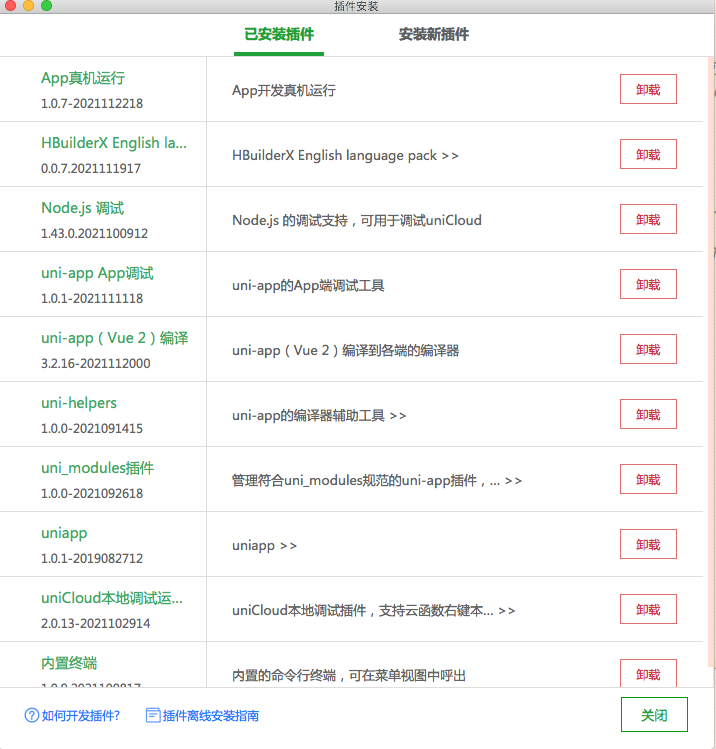
Task: Expand the uniapp description with >>
Action: pyautogui.click(x=288, y=545)
